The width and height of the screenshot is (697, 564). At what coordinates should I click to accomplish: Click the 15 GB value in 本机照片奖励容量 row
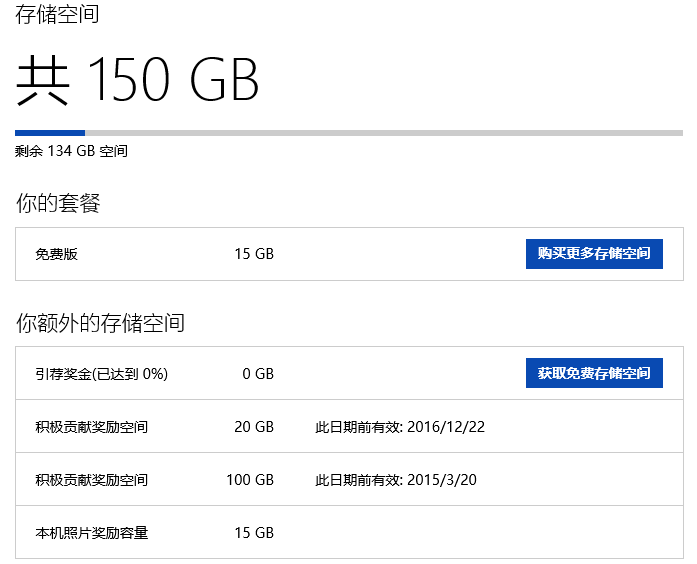[254, 533]
